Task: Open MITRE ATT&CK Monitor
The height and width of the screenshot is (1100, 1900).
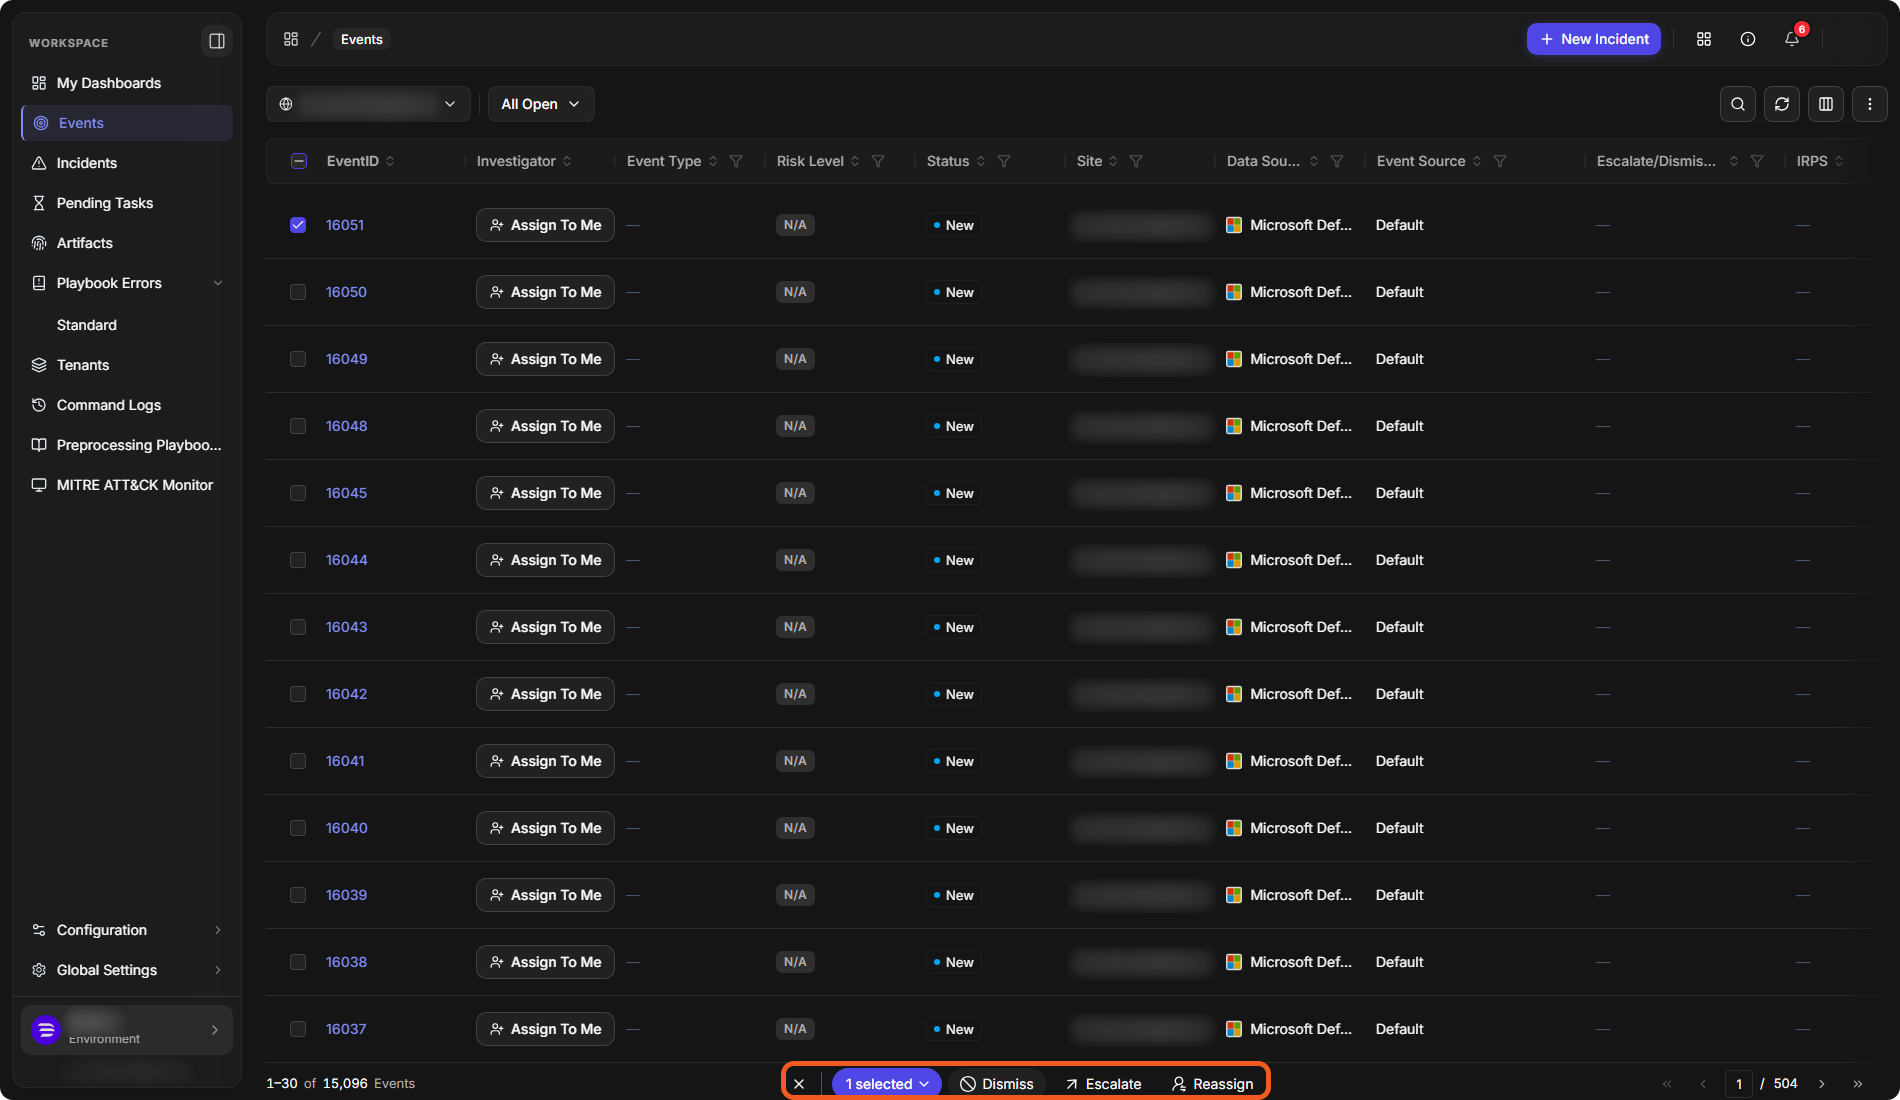Action: (x=127, y=485)
